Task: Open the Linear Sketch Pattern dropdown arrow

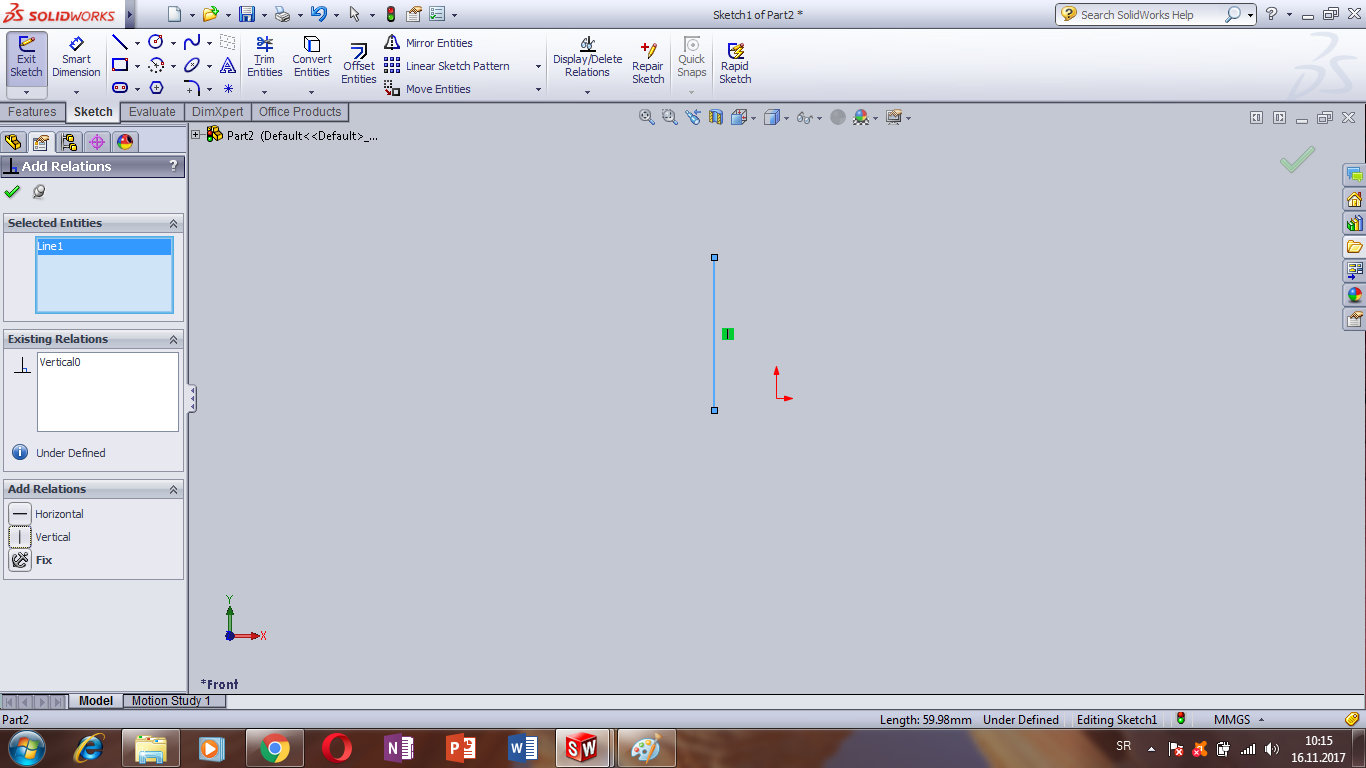Action: [538, 66]
